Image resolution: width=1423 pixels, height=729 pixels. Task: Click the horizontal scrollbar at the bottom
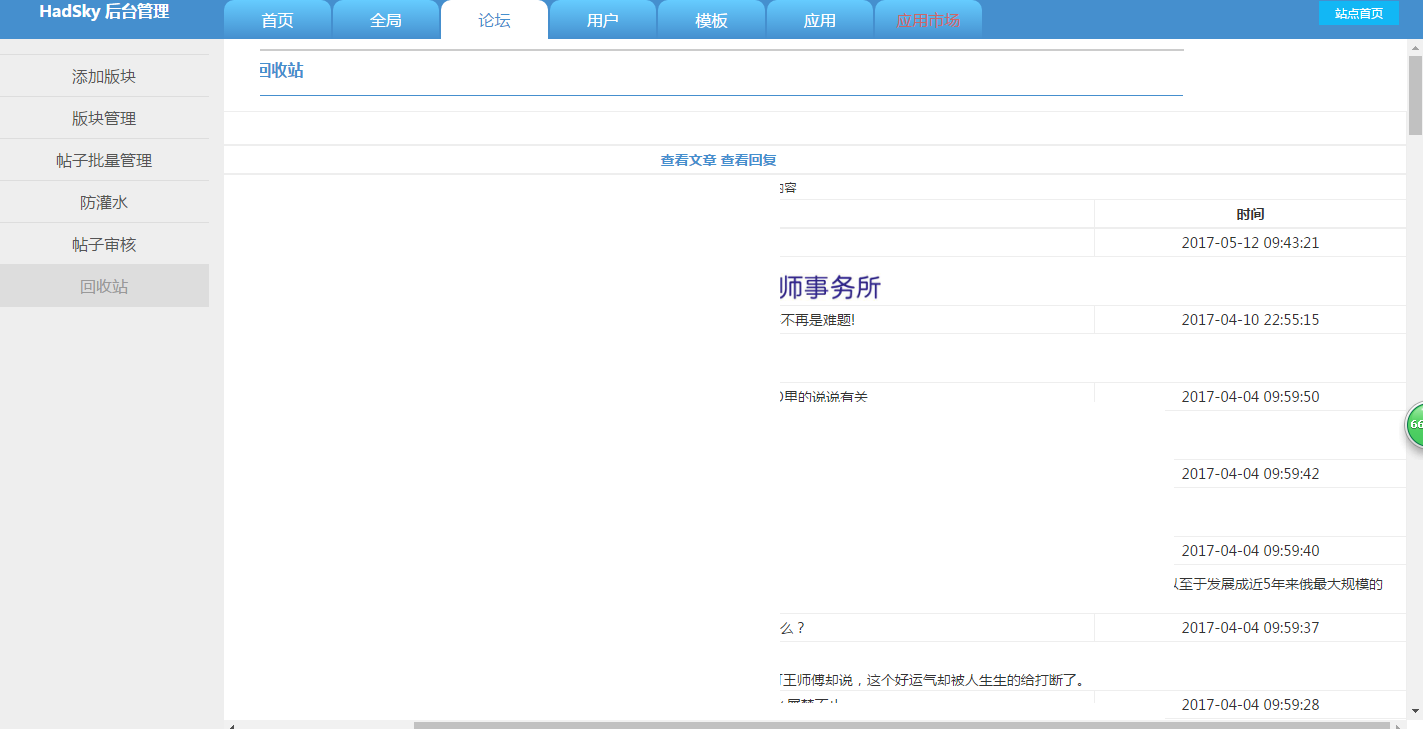[x=900, y=725]
